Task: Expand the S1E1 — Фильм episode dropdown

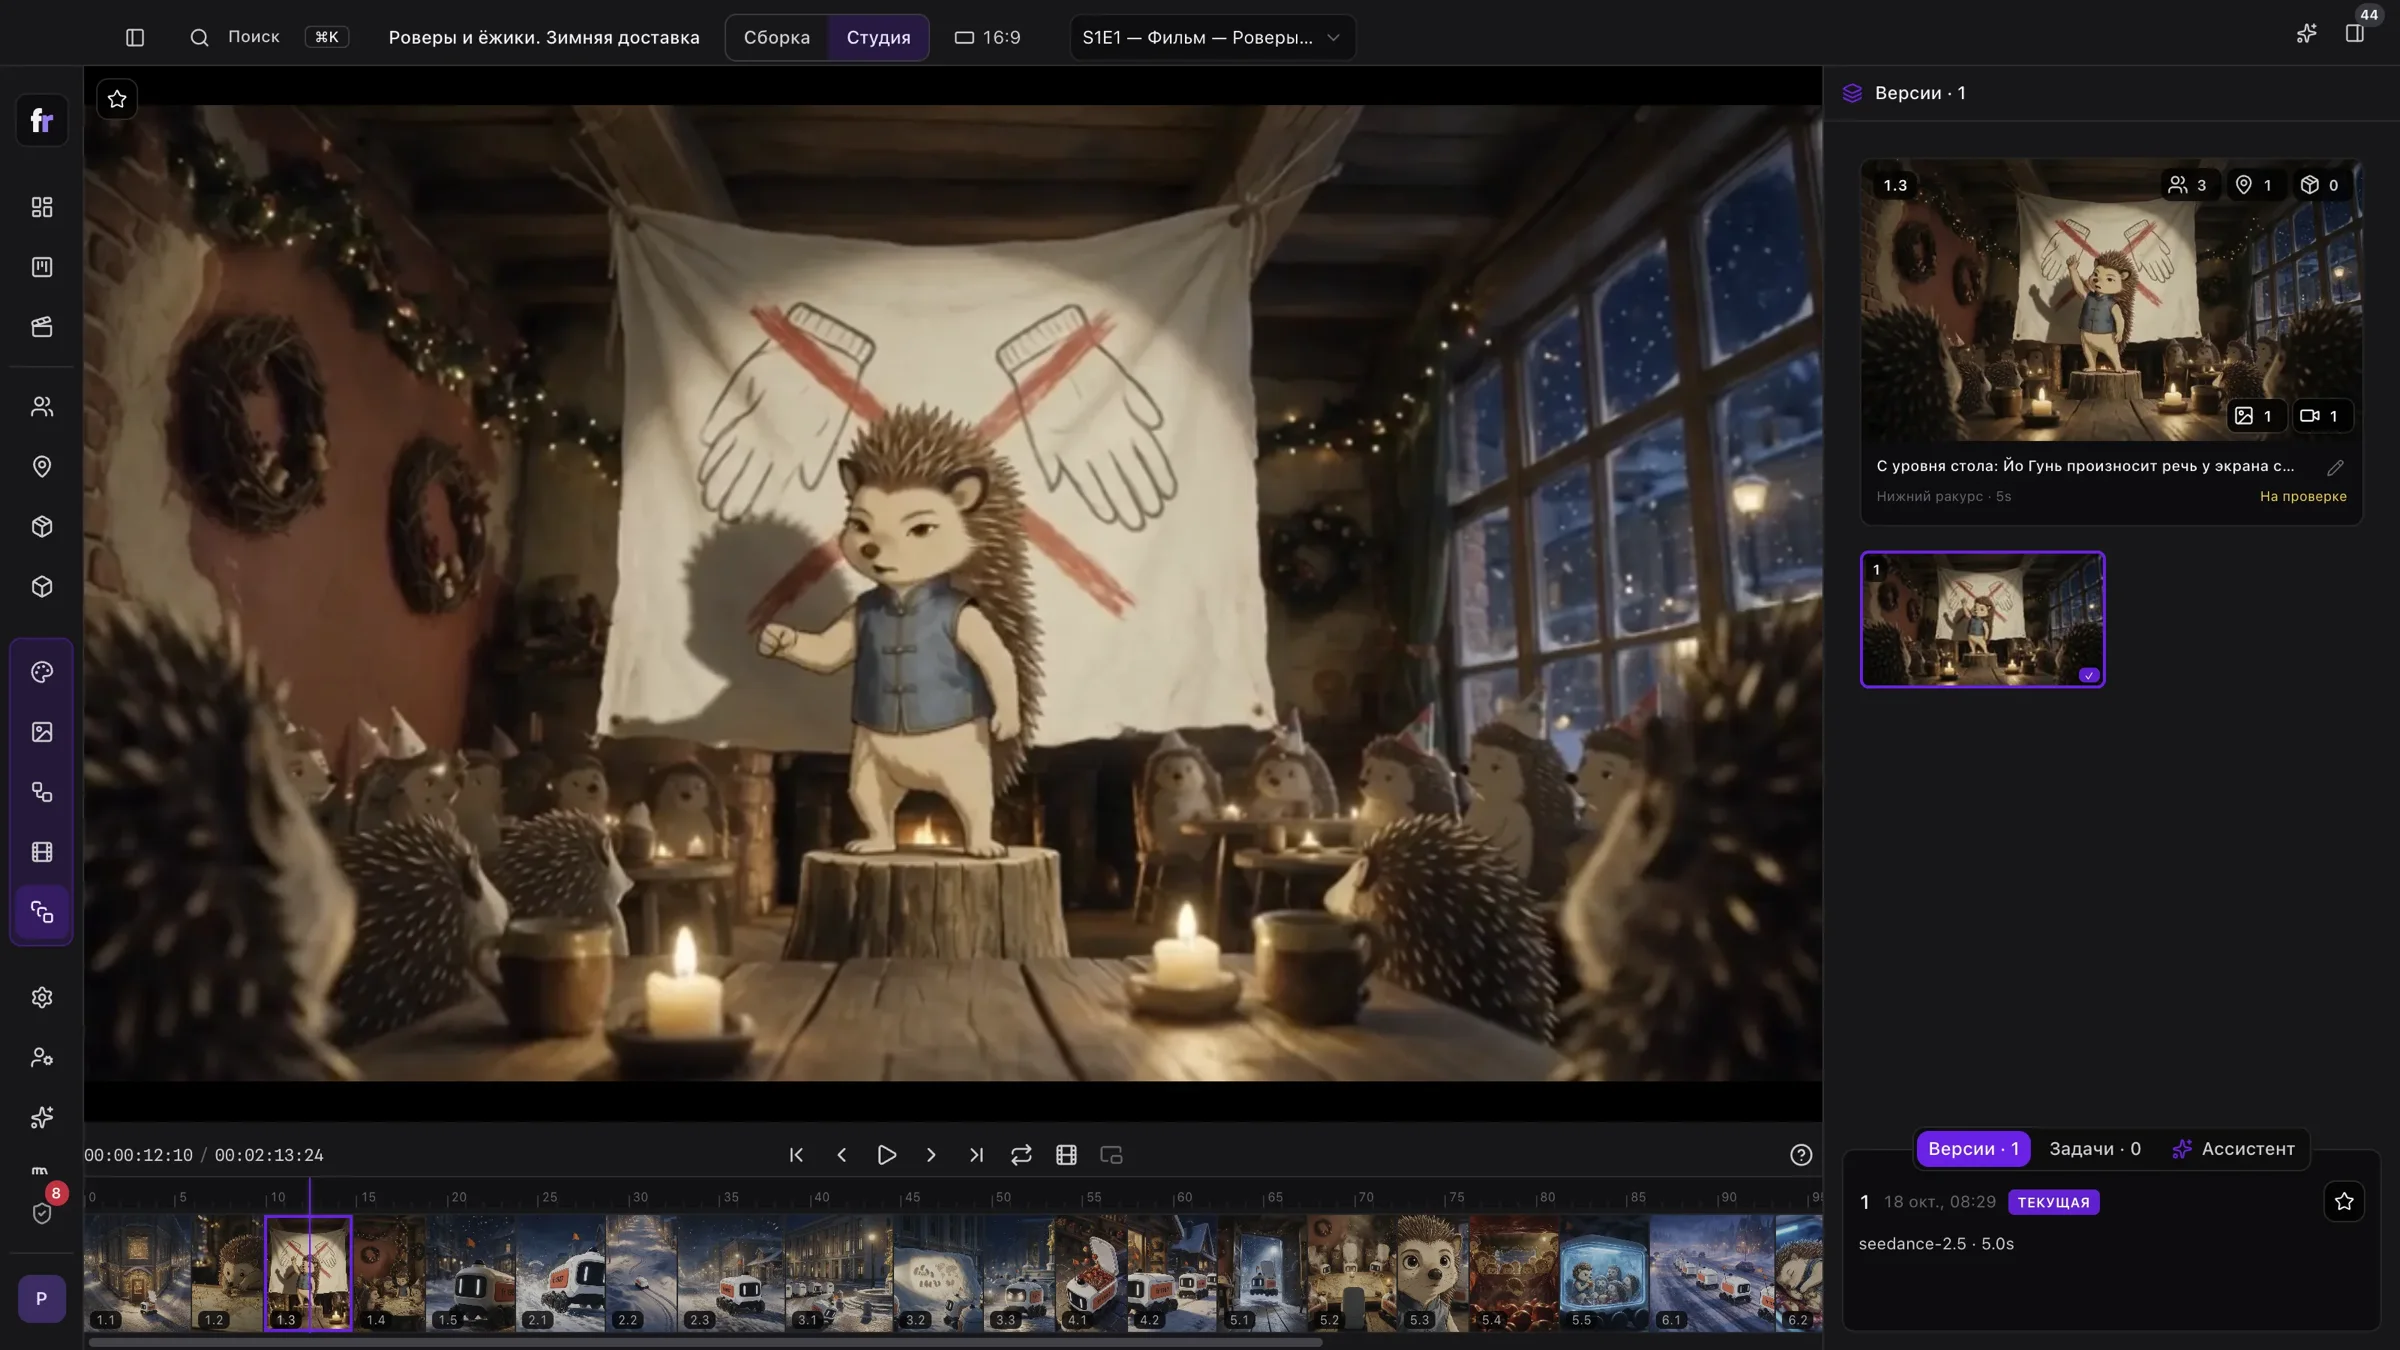Action: coord(1212,37)
